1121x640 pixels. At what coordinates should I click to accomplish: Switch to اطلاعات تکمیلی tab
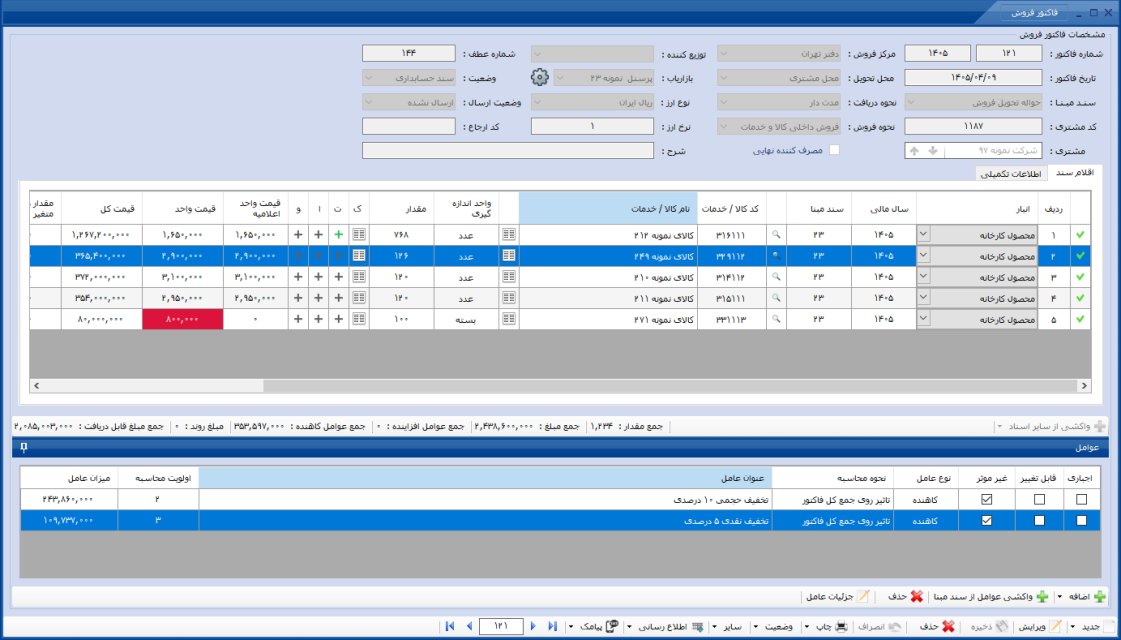point(1011,174)
